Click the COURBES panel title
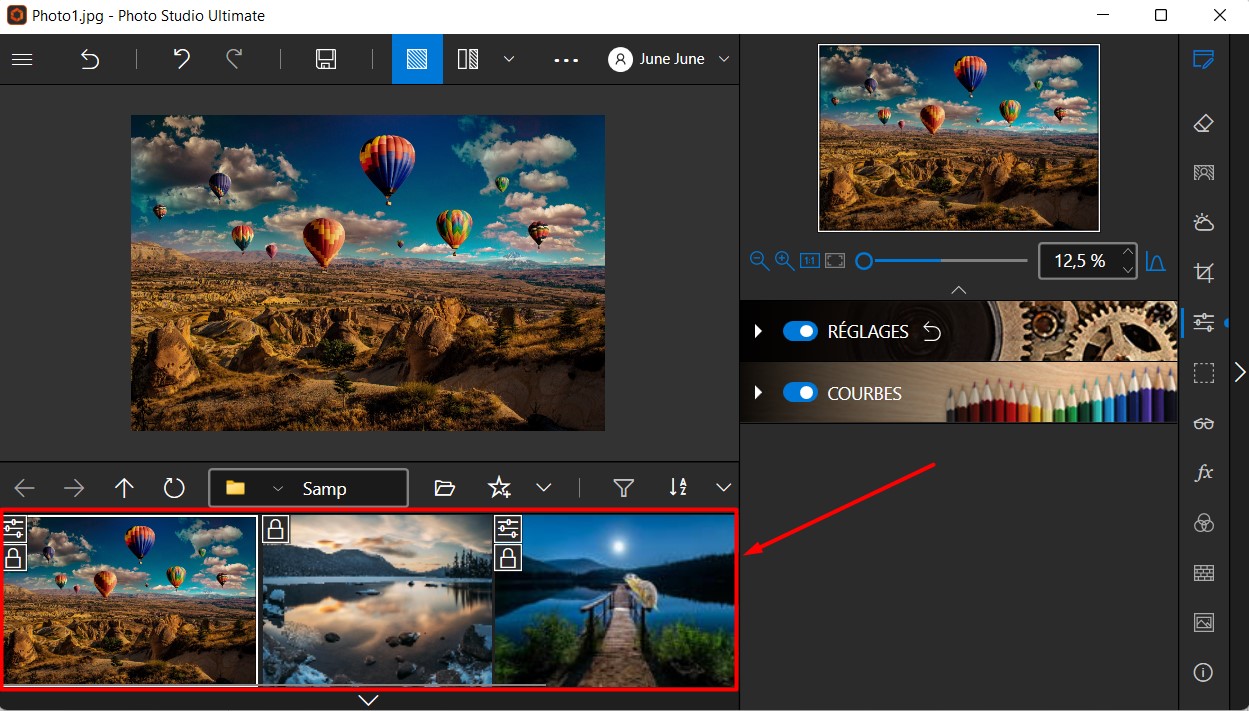This screenshot has height=711, width=1249. [865, 394]
